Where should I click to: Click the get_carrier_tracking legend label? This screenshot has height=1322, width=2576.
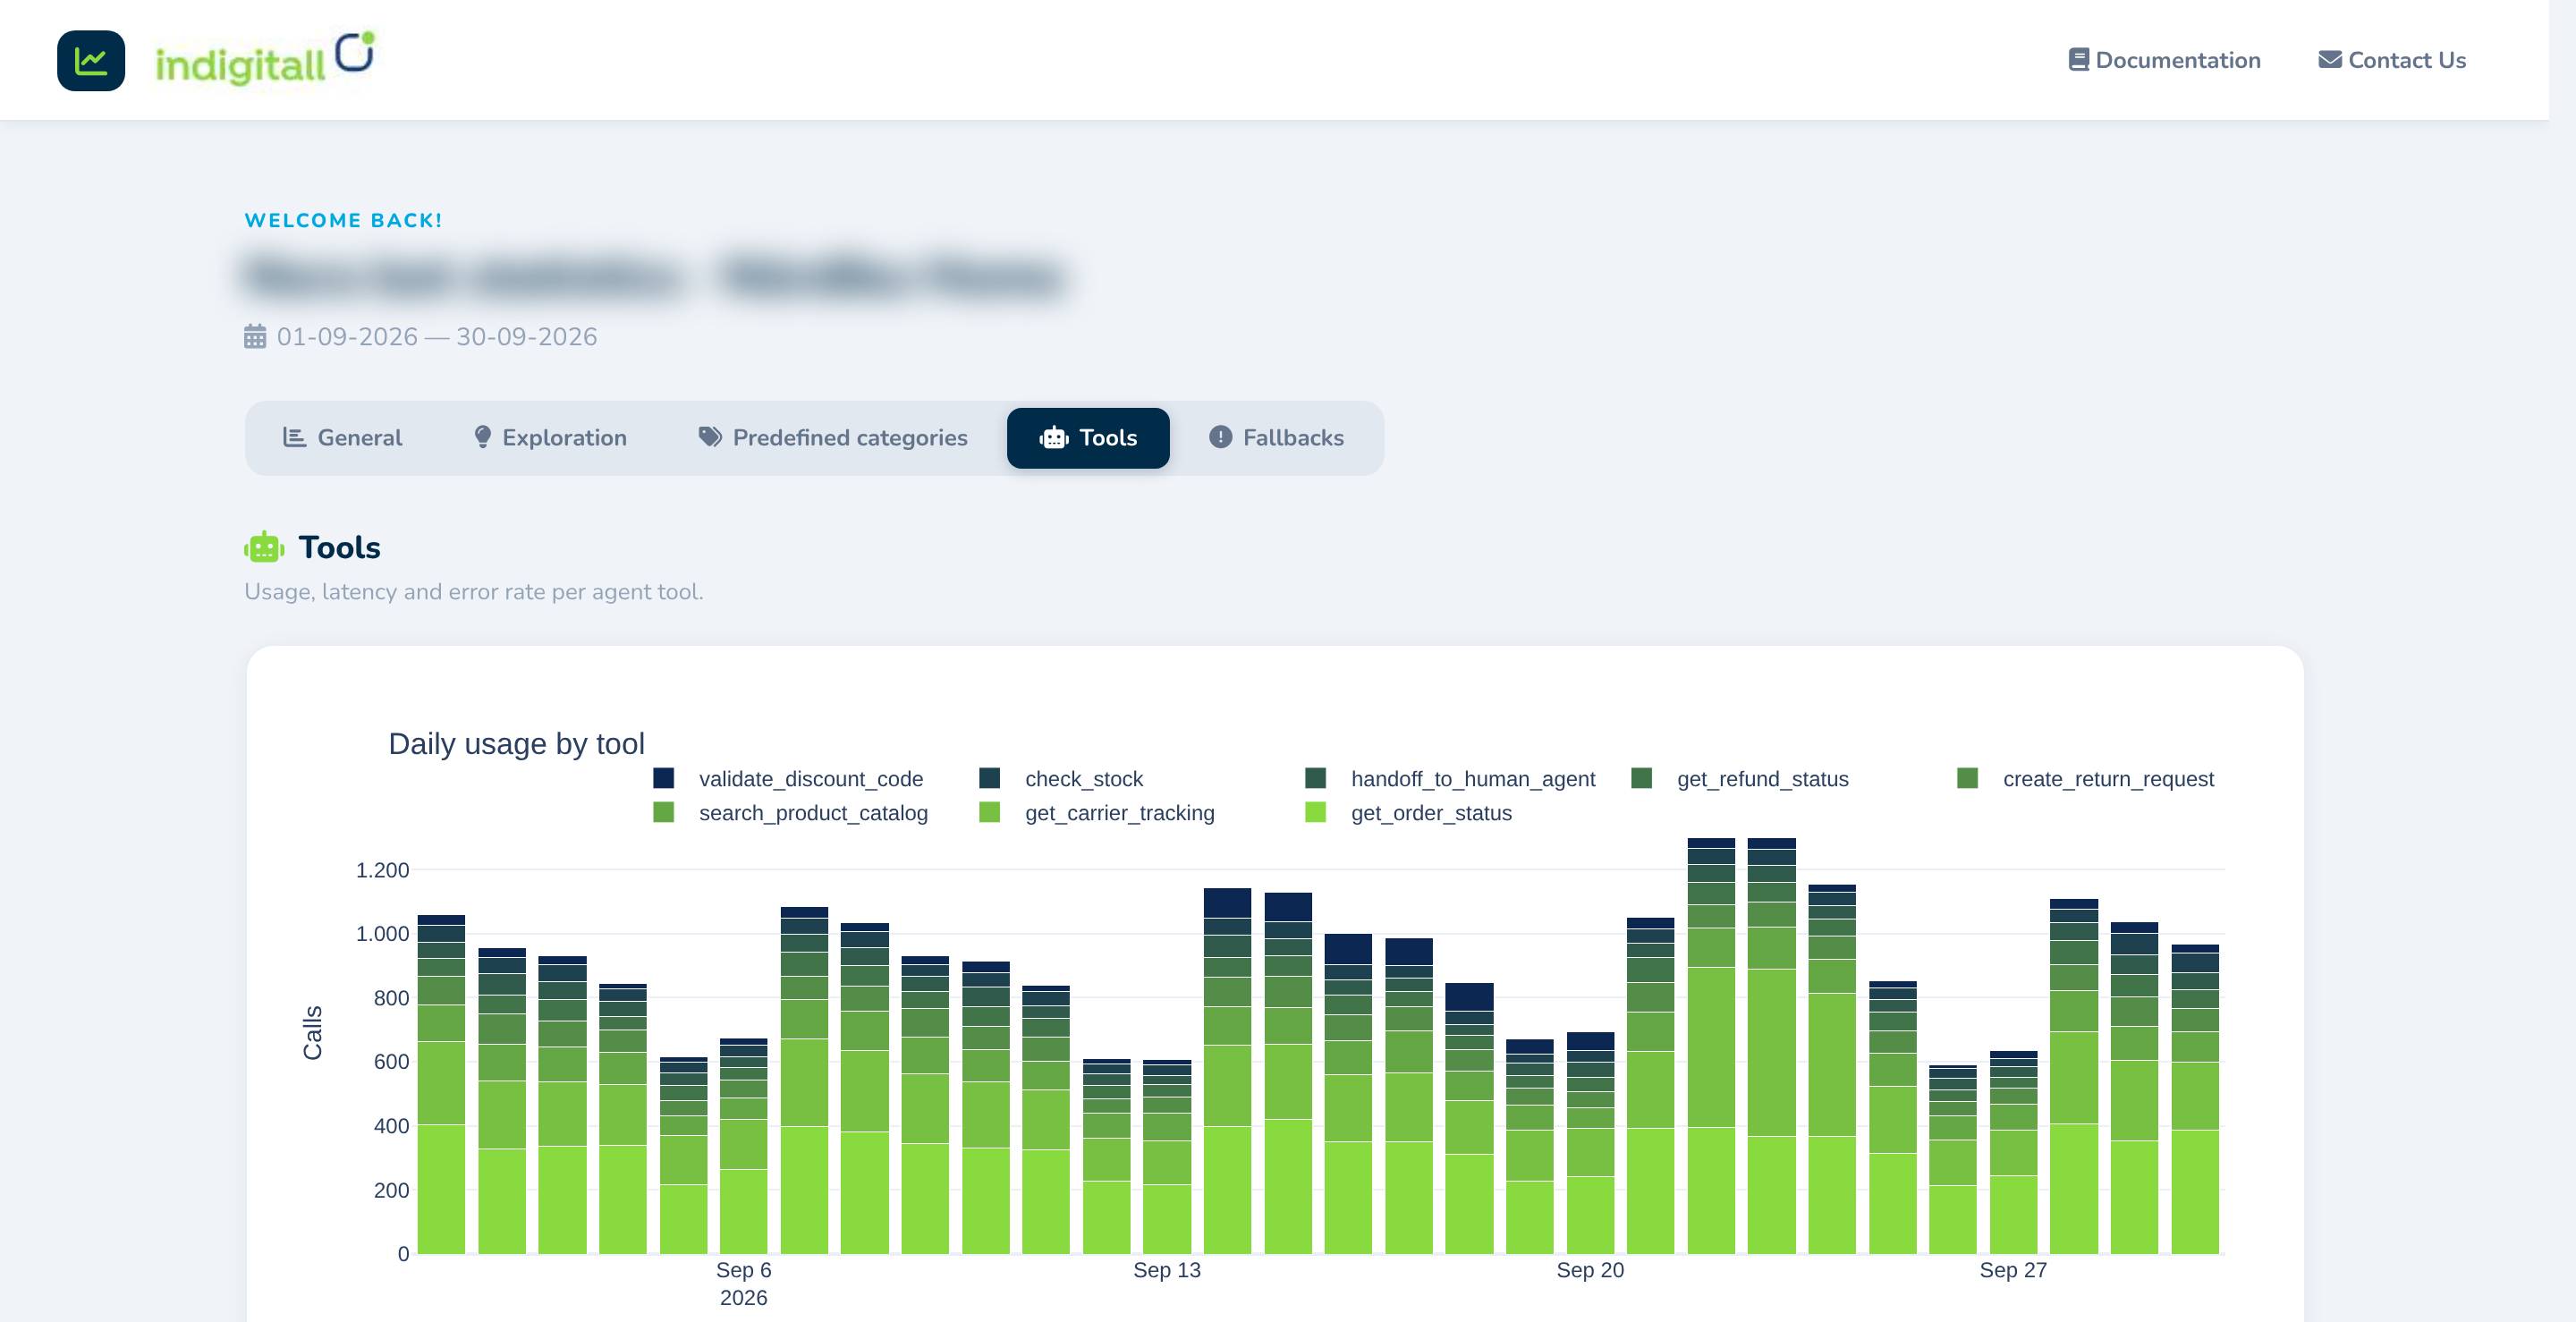coord(1120,813)
